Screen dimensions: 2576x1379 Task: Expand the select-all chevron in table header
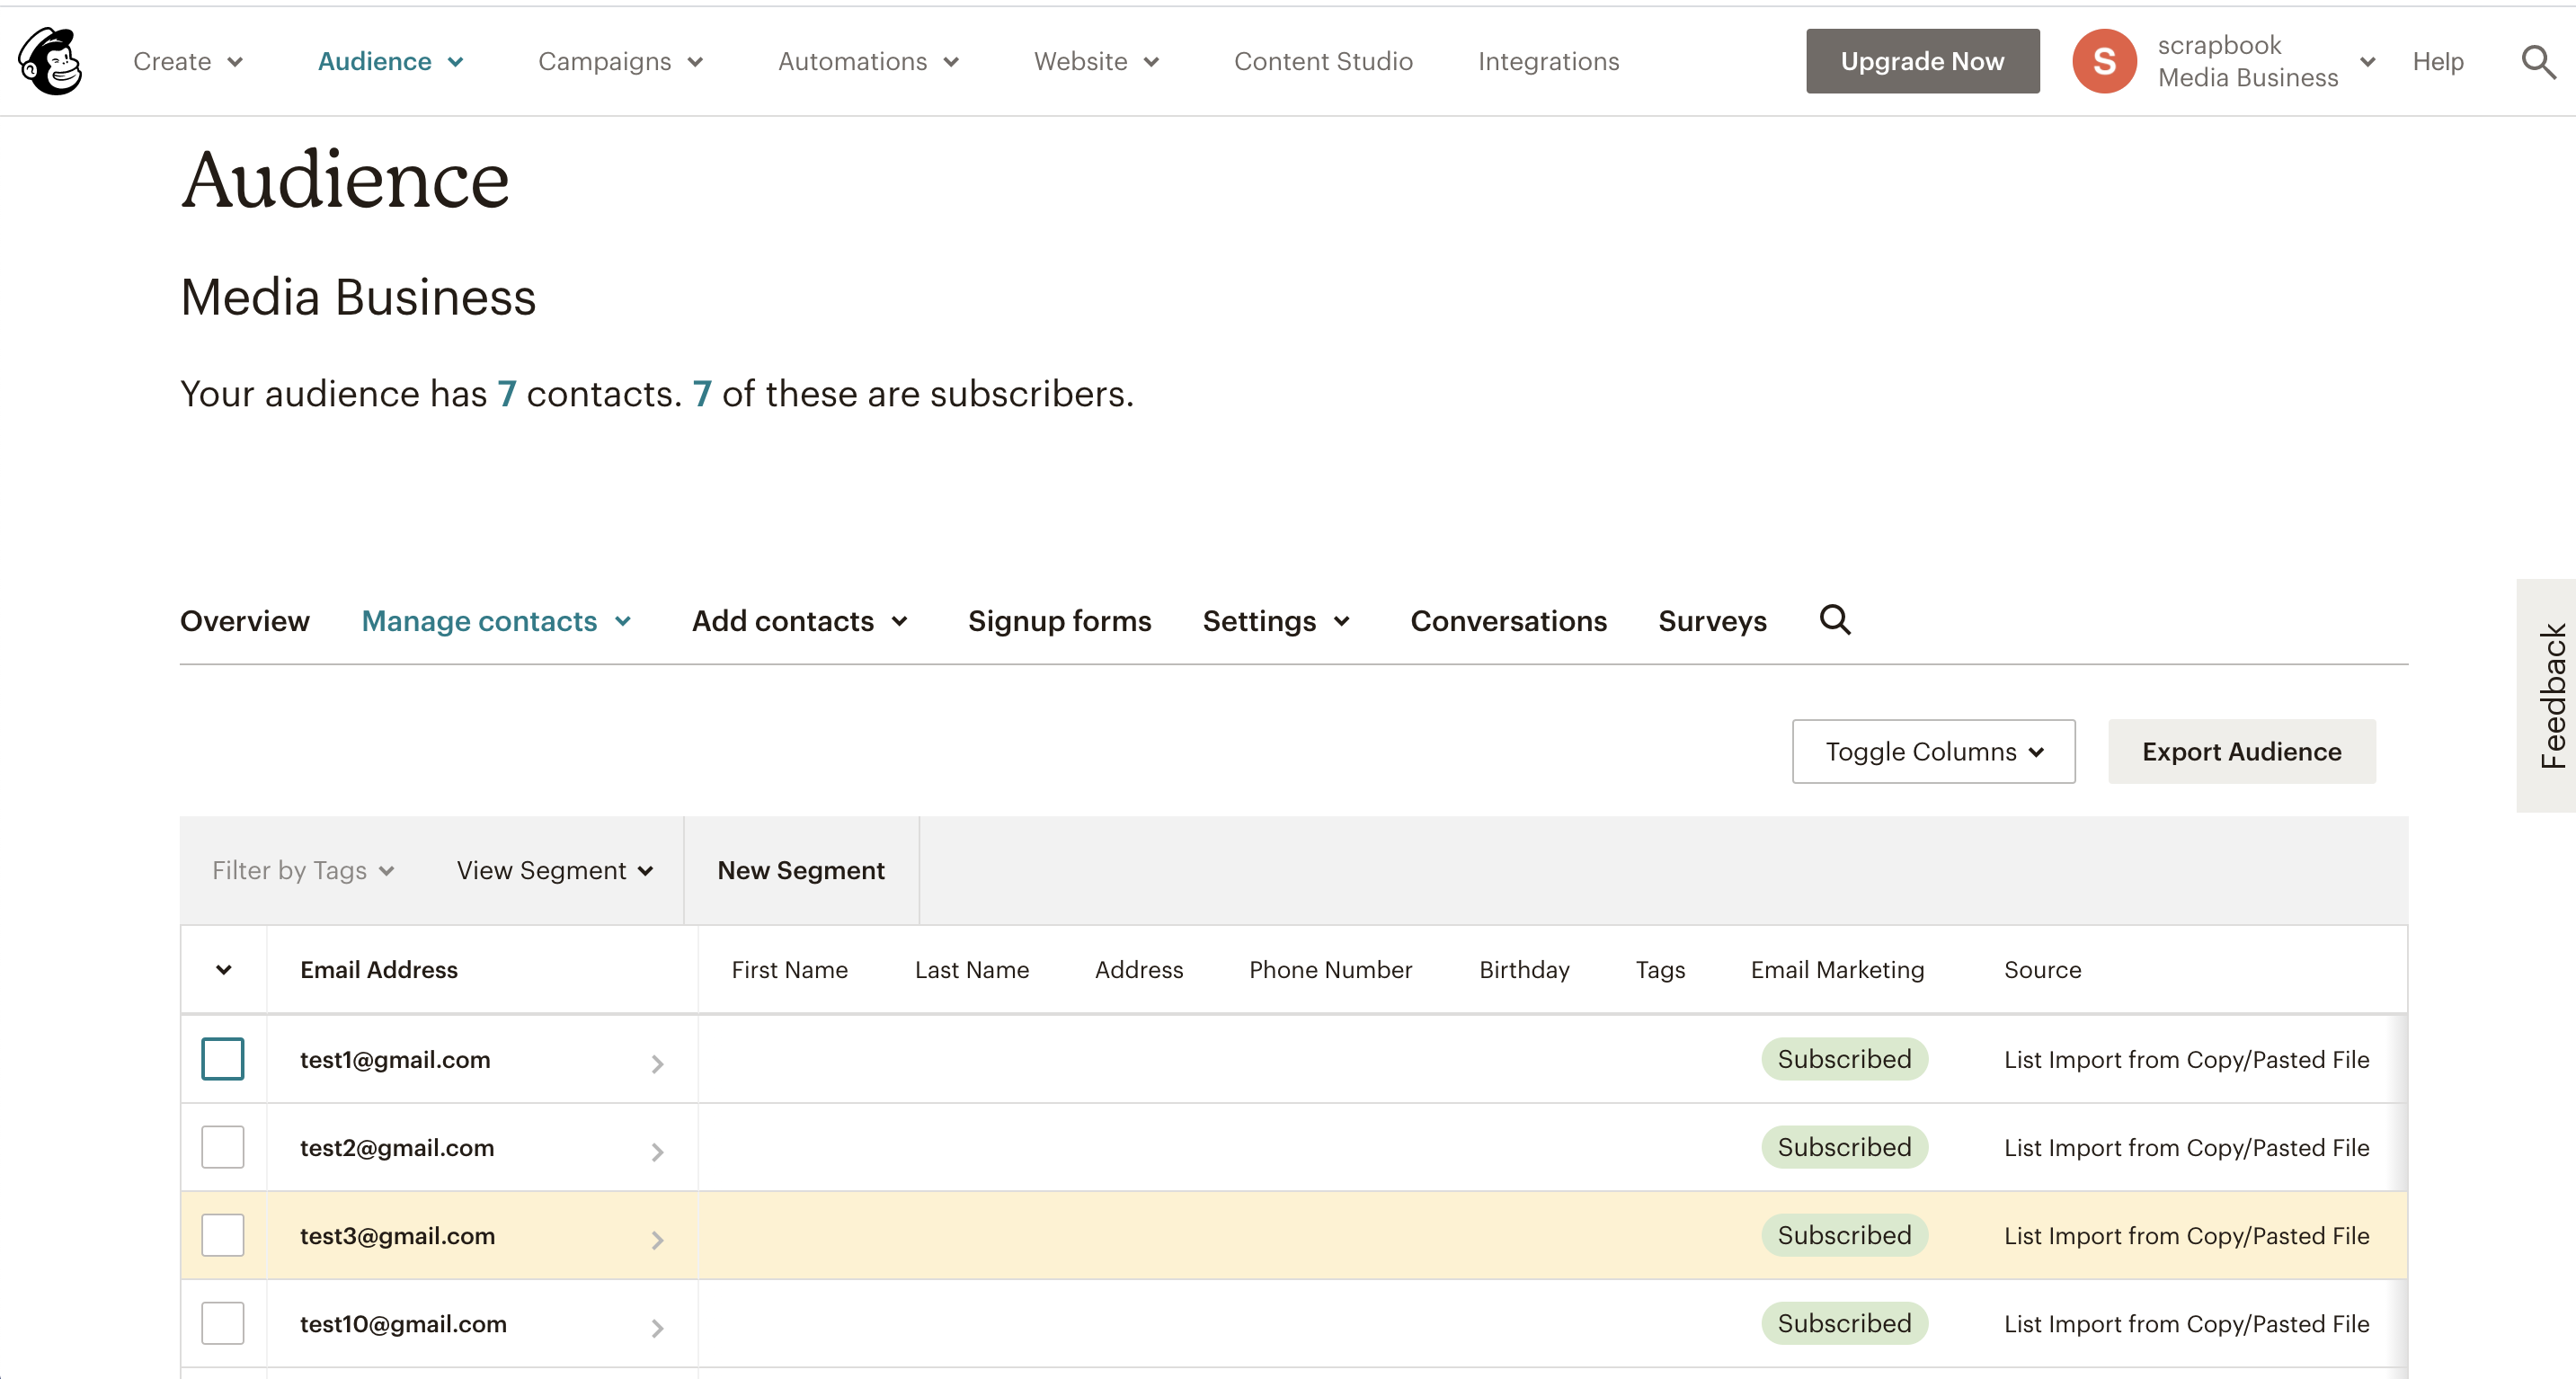pyautogui.click(x=223, y=969)
